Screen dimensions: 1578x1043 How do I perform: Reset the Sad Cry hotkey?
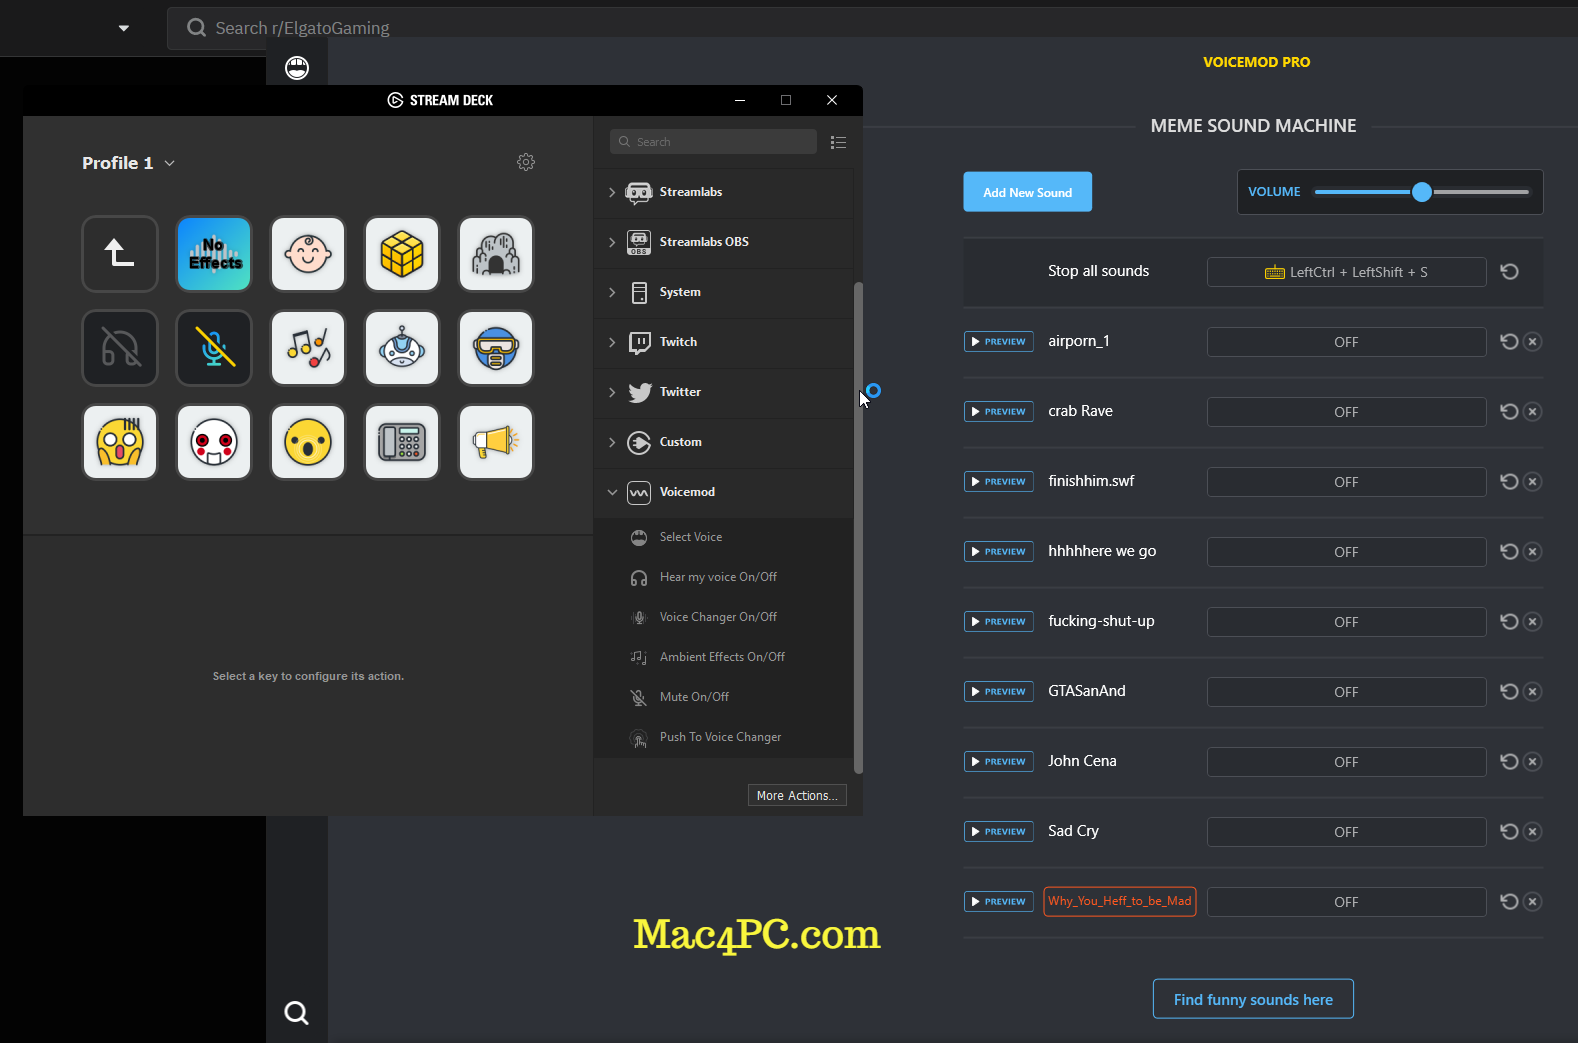click(x=1509, y=831)
